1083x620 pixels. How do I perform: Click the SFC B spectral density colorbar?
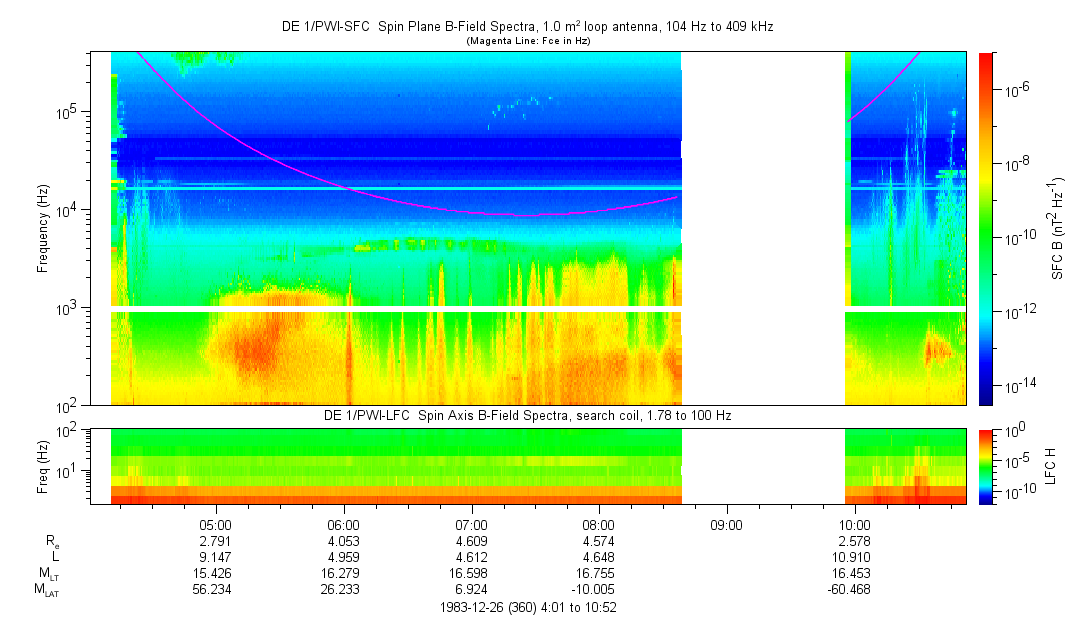tap(985, 228)
